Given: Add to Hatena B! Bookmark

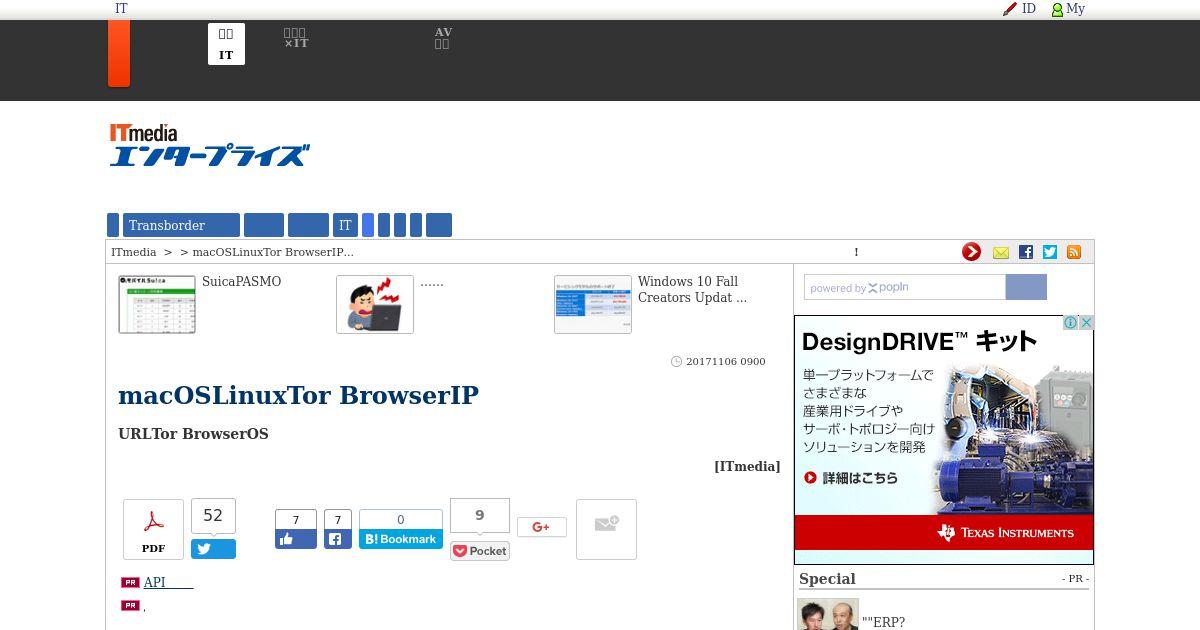Looking at the screenshot, I should click(401, 539).
